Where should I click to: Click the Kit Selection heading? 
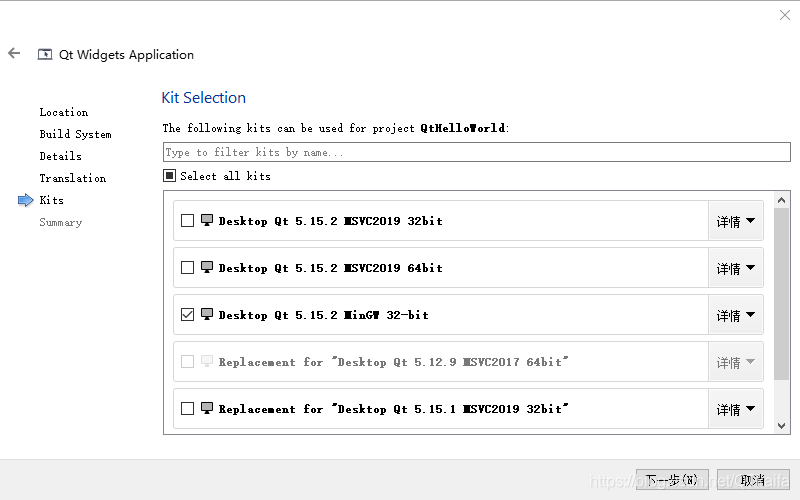click(204, 97)
